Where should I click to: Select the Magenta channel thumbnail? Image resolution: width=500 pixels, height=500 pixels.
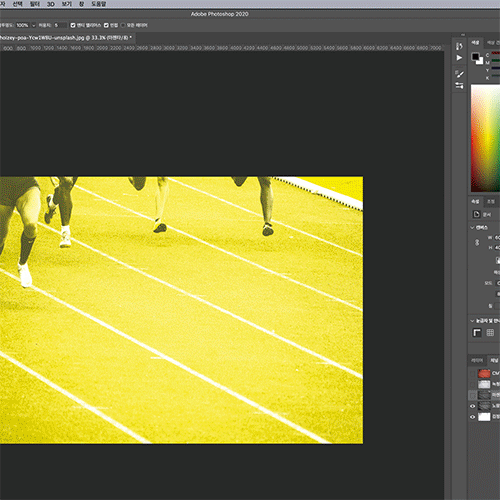[484, 395]
